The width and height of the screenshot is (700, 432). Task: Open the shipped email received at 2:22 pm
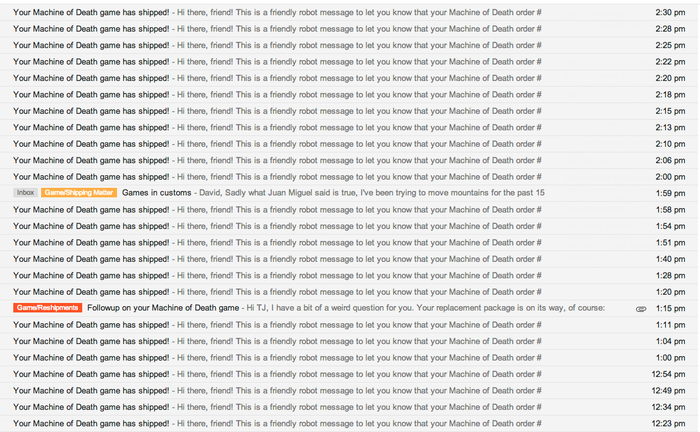(x=349, y=62)
